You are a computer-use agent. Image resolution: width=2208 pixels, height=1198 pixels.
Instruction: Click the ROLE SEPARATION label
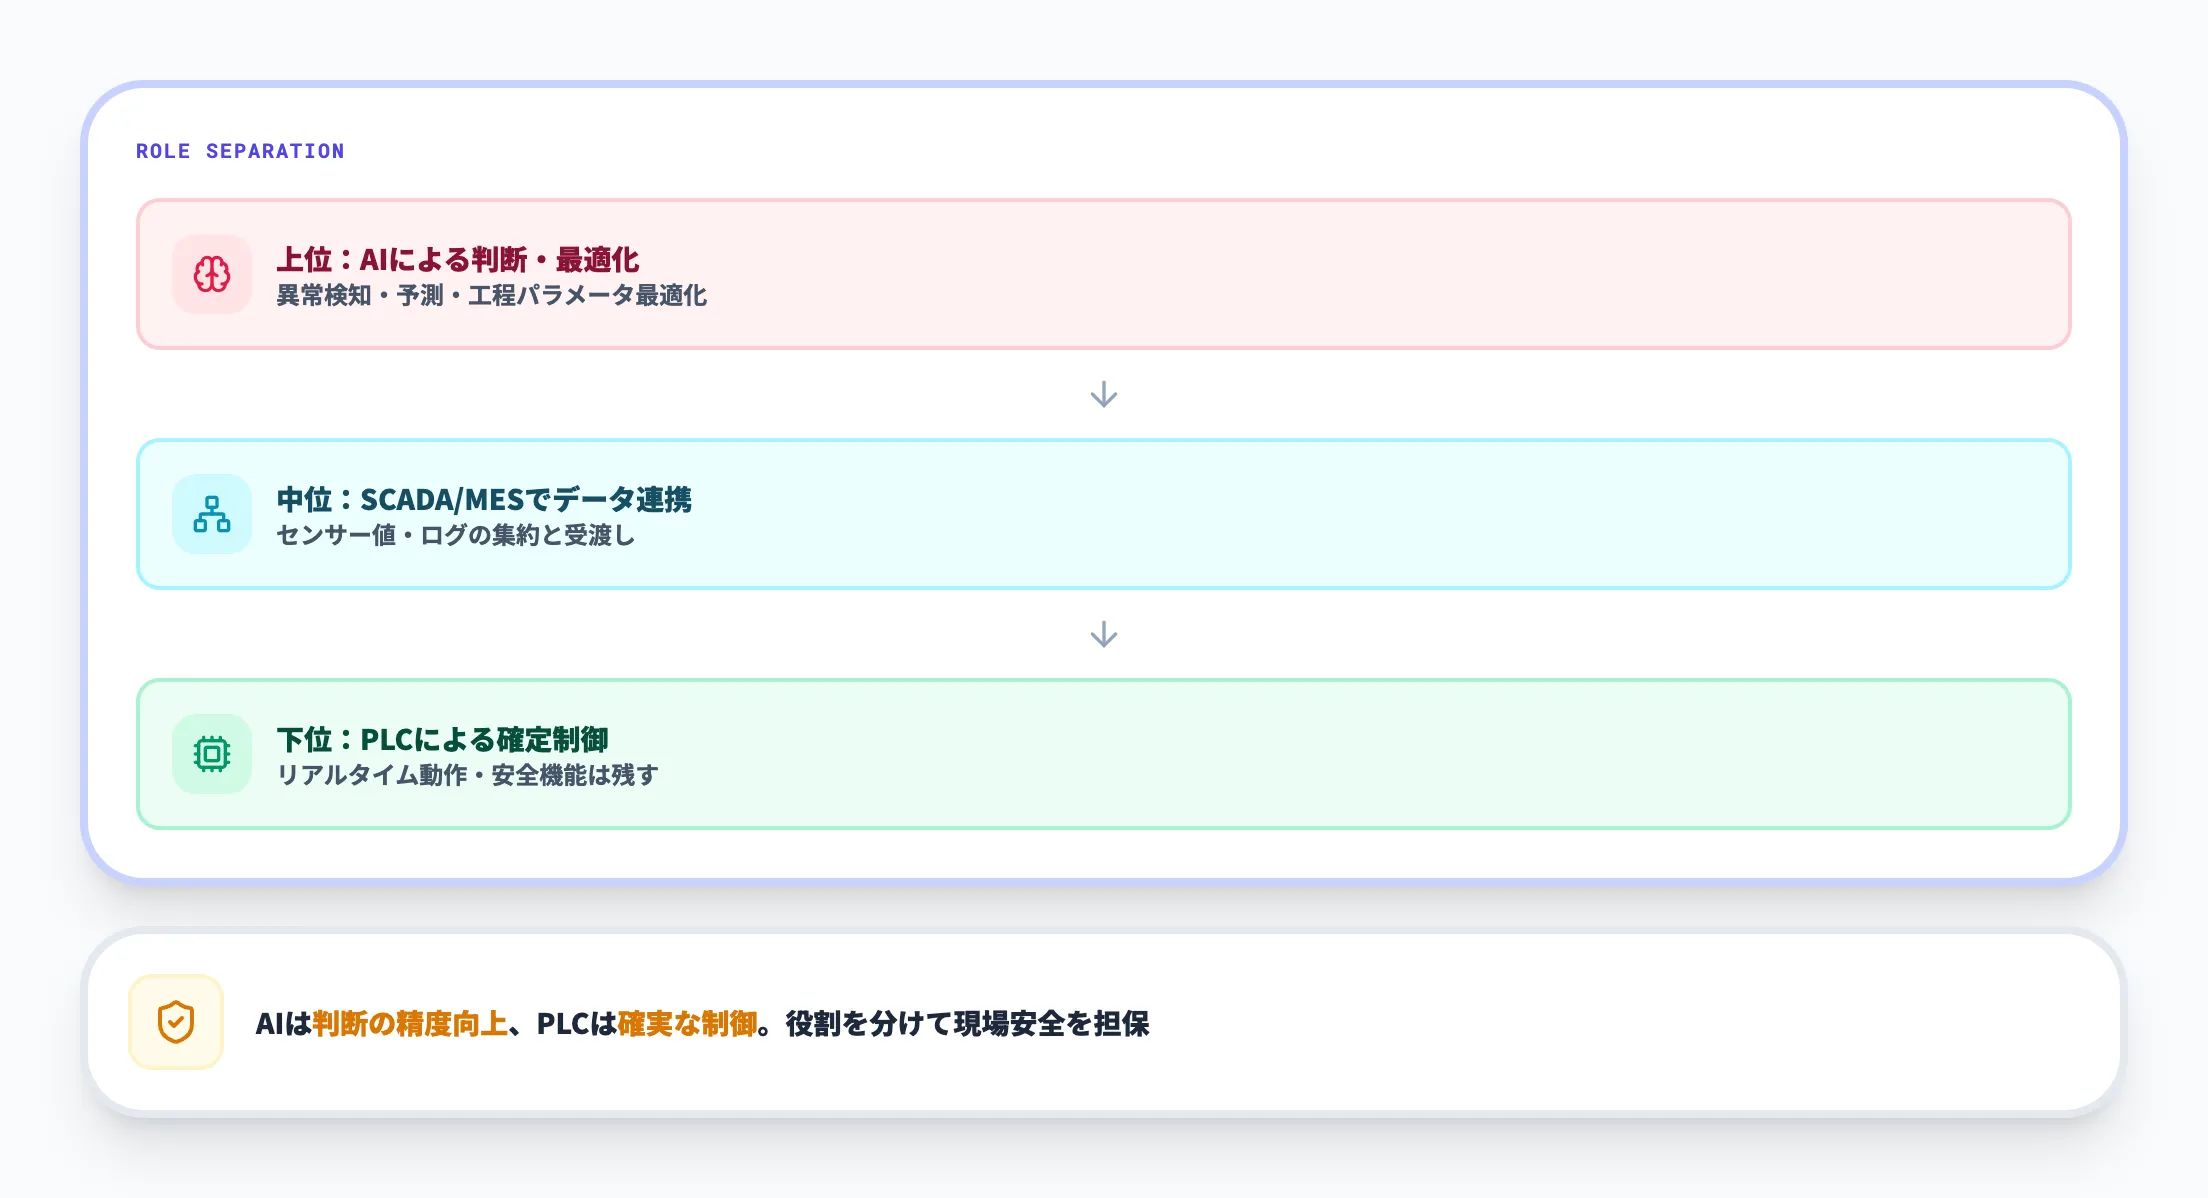pos(240,150)
